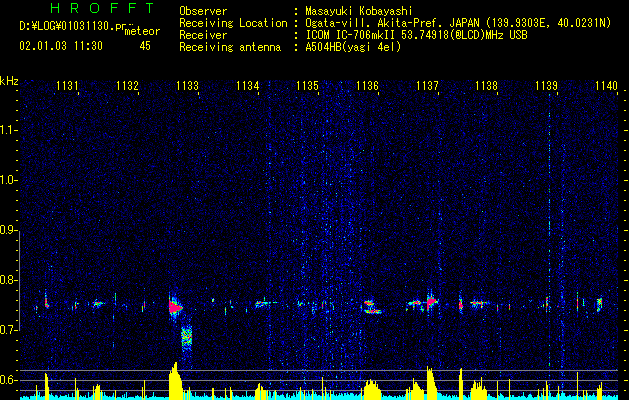Click the 1135 time axis marker
This screenshot has height=400, width=629.
click(x=307, y=85)
